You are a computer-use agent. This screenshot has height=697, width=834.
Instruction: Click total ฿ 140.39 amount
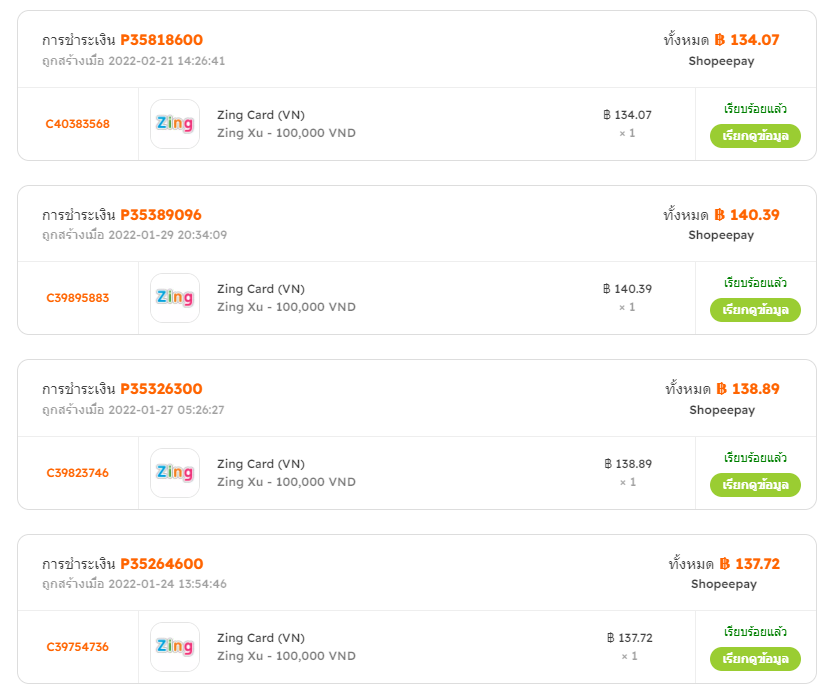(x=747, y=215)
